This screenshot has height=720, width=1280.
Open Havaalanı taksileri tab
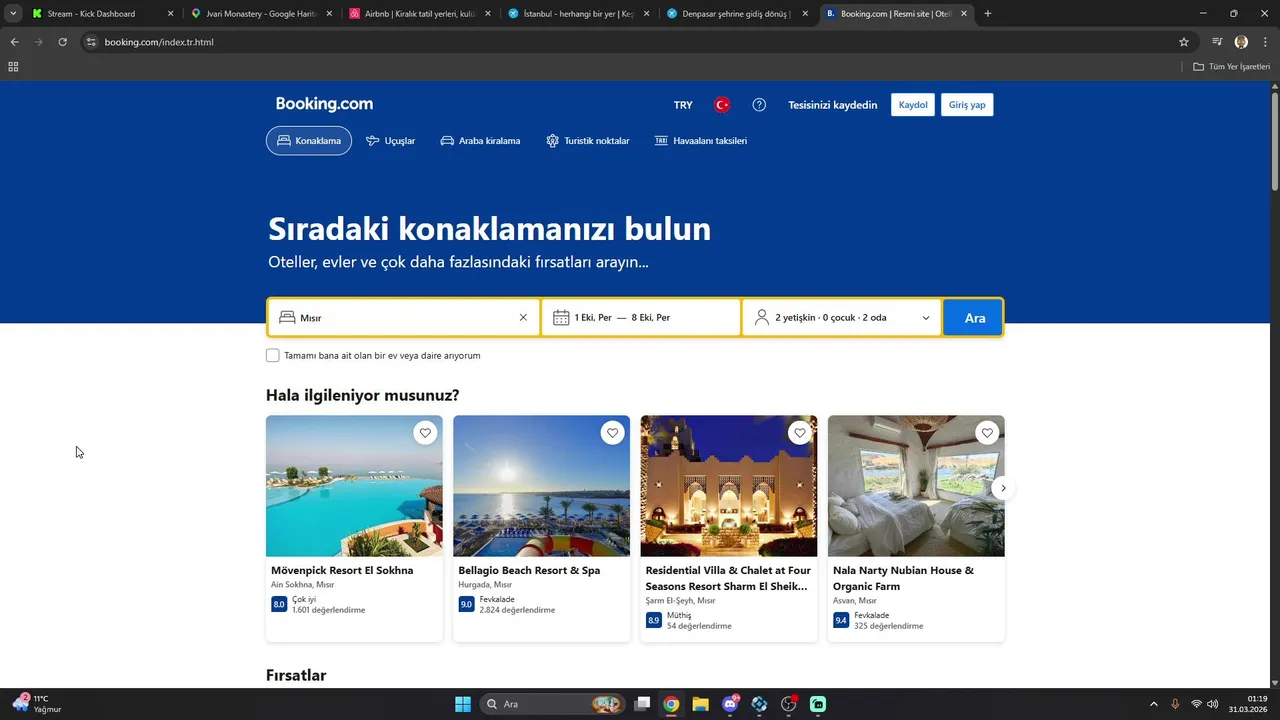pyautogui.click(x=700, y=141)
